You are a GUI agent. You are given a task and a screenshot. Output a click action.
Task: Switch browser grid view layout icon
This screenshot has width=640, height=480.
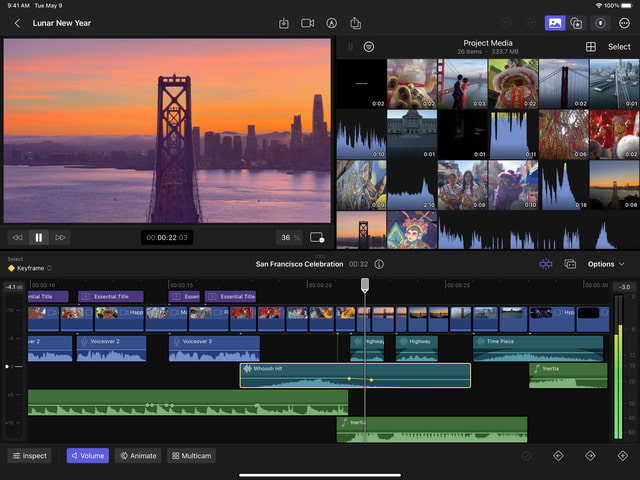point(591,47)
